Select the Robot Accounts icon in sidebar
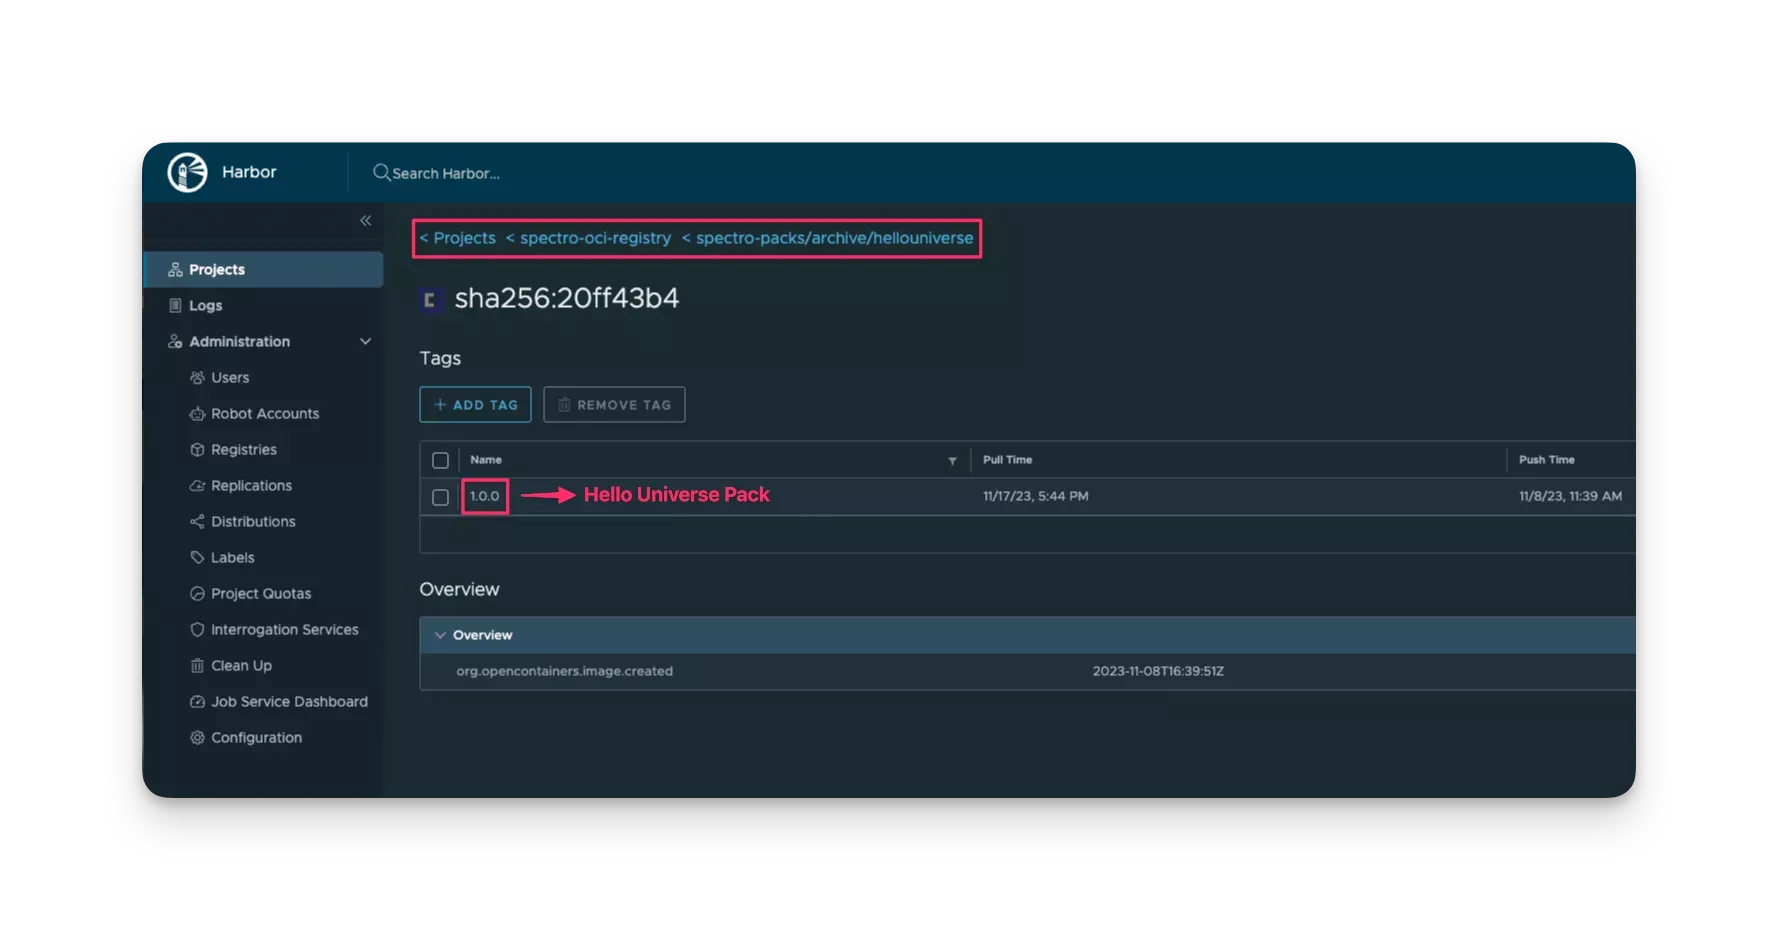 [x=197, y=413]
